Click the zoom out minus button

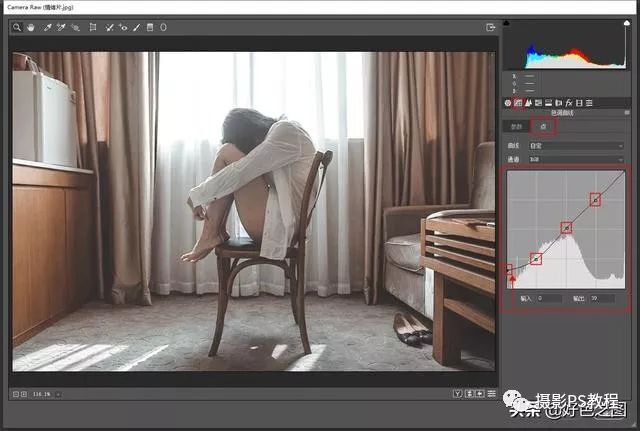pos(16,395)
